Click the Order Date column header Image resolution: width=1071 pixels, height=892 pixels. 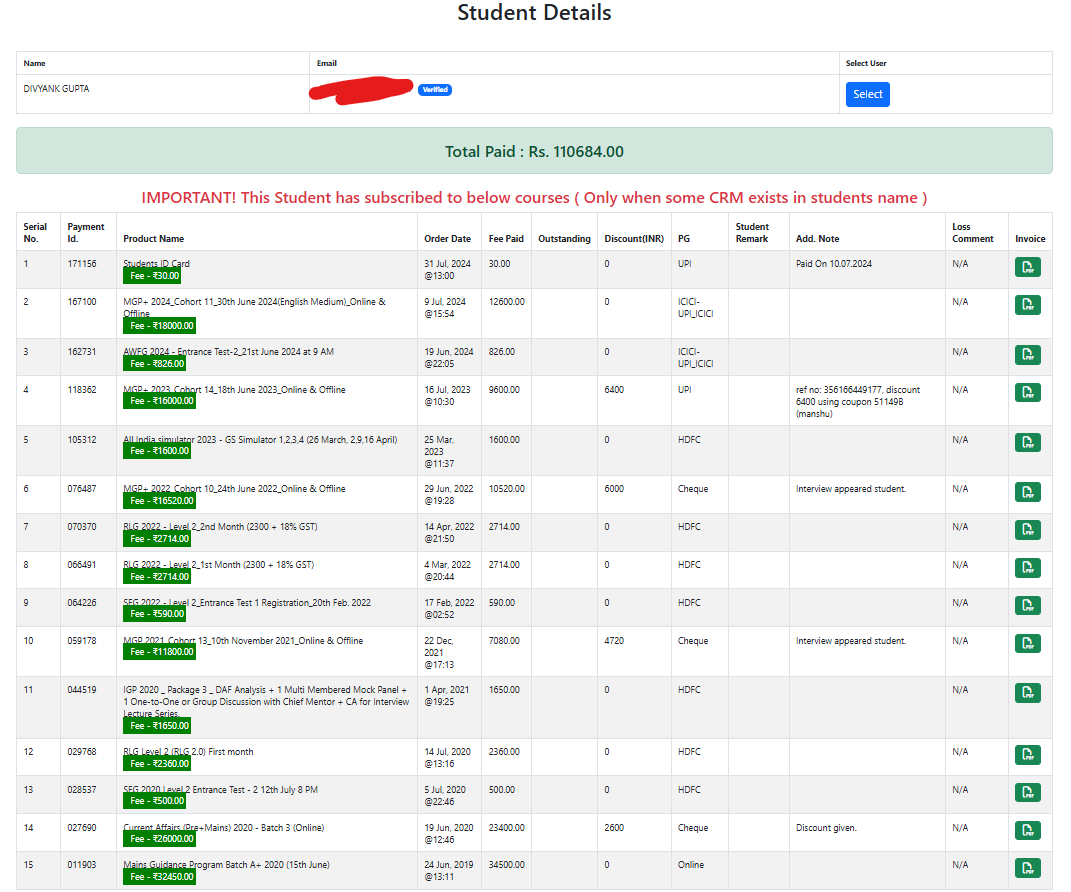(447, 239)
